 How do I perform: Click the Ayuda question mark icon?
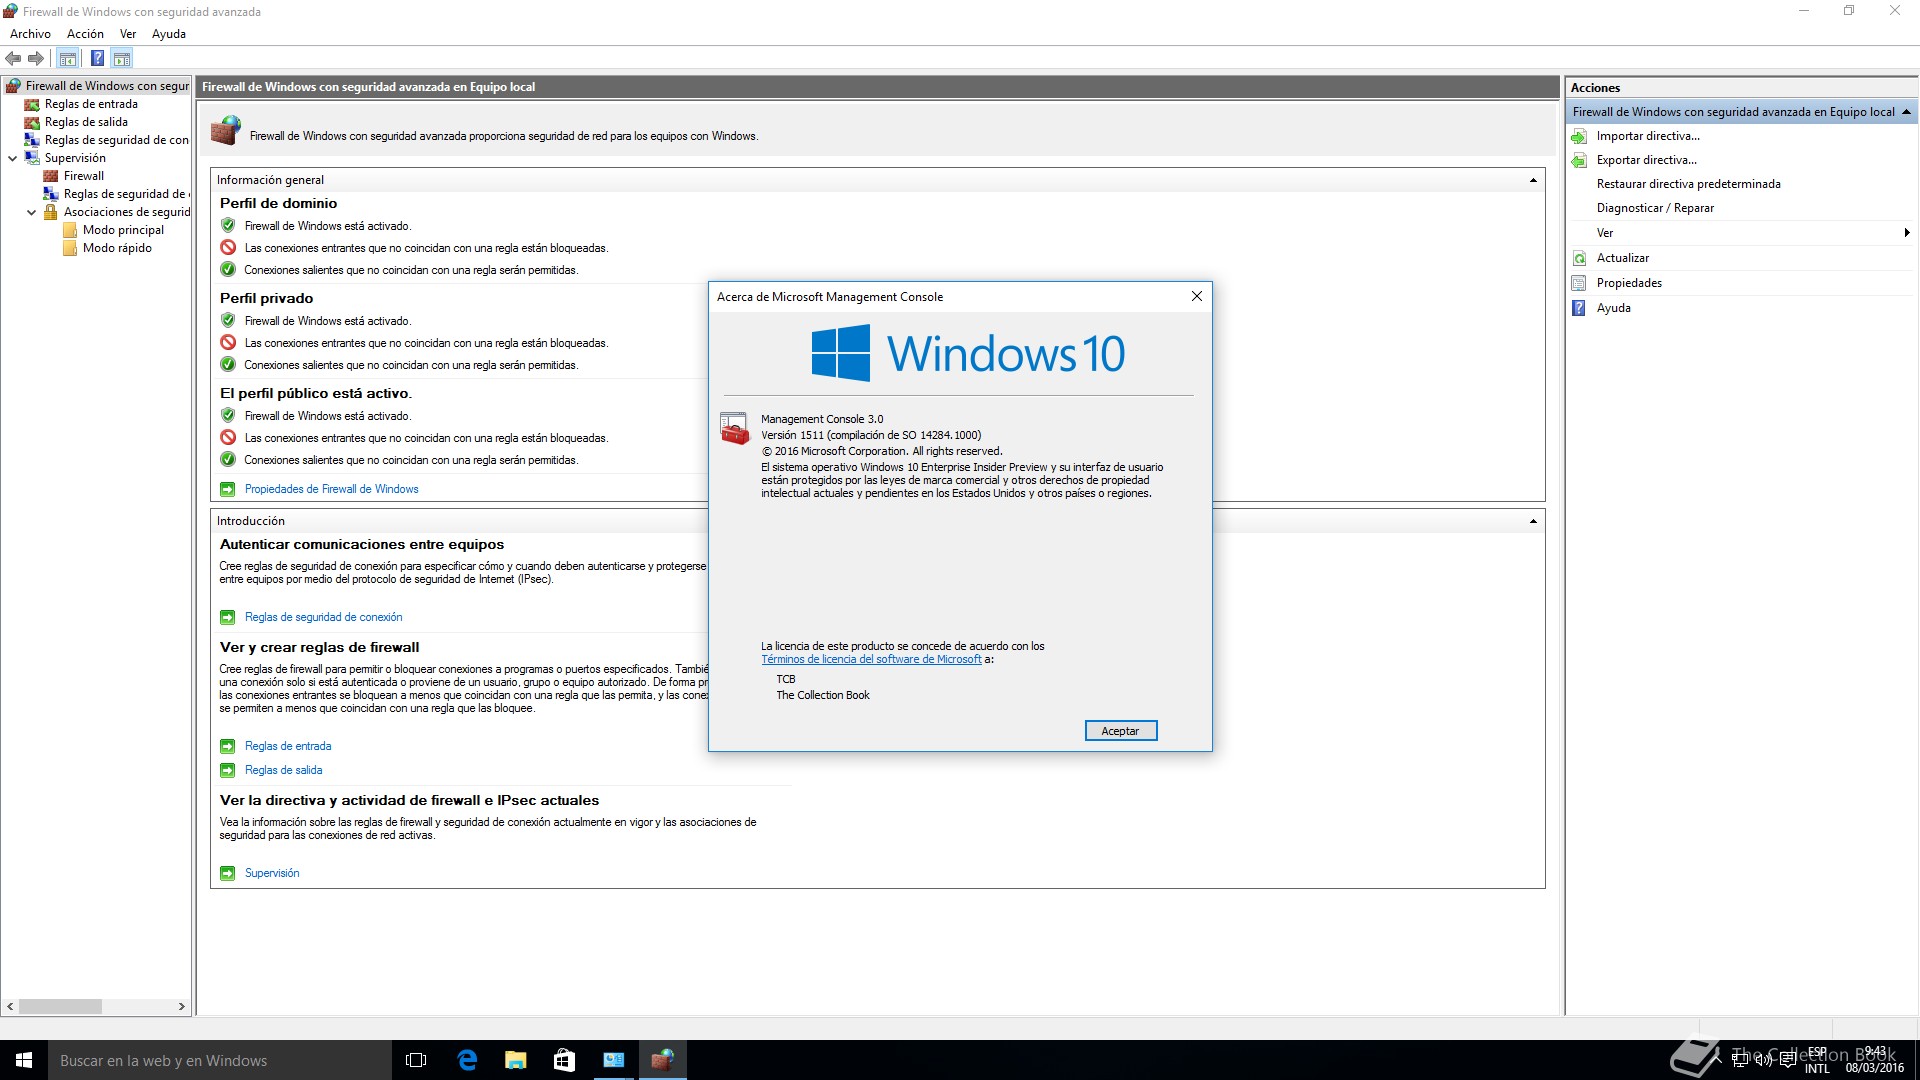click(1579, 308)
